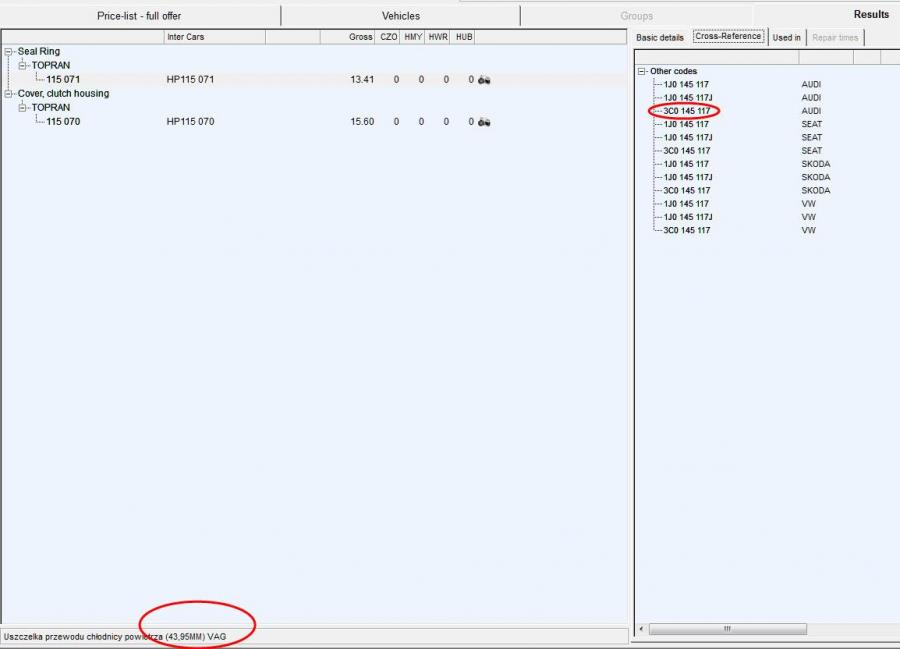Screen dimensions: 900x649
Task: Click the Inter Cars column header
Action: 185,37
